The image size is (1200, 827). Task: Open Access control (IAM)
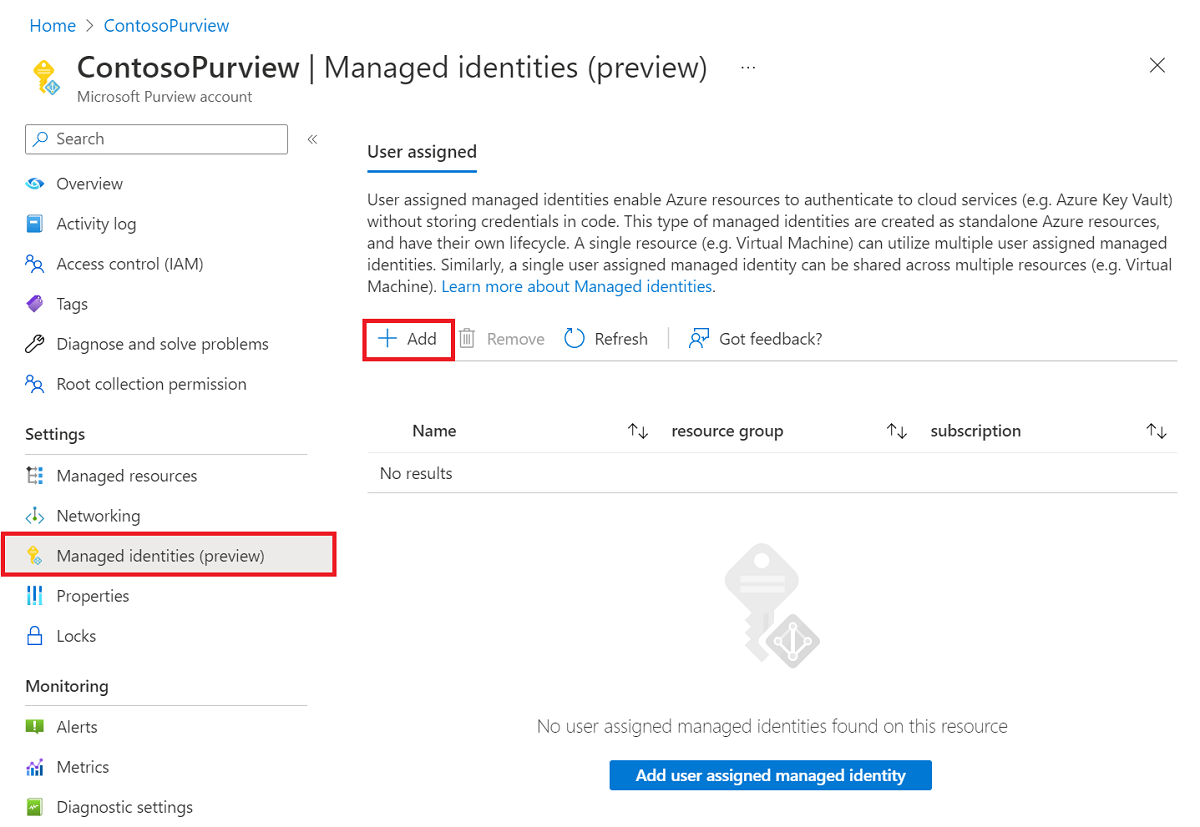click(128, 263)
